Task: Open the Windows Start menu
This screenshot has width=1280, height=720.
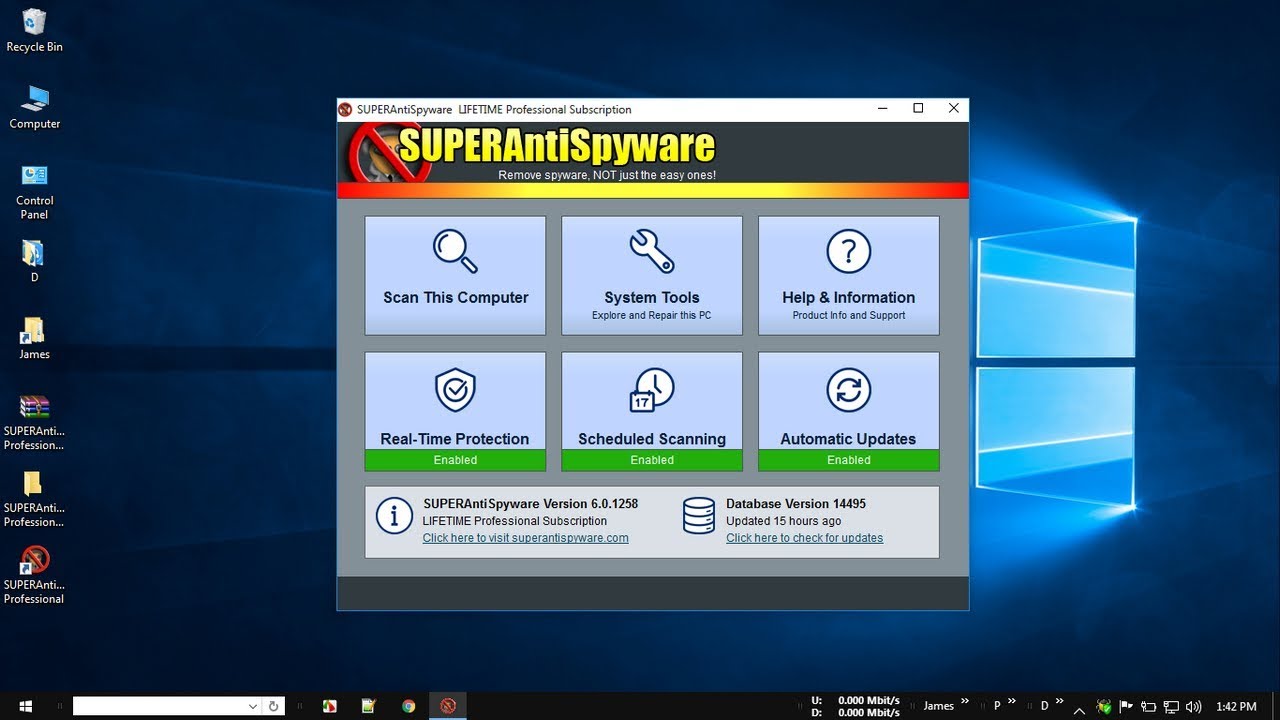Action: [24, 706]
